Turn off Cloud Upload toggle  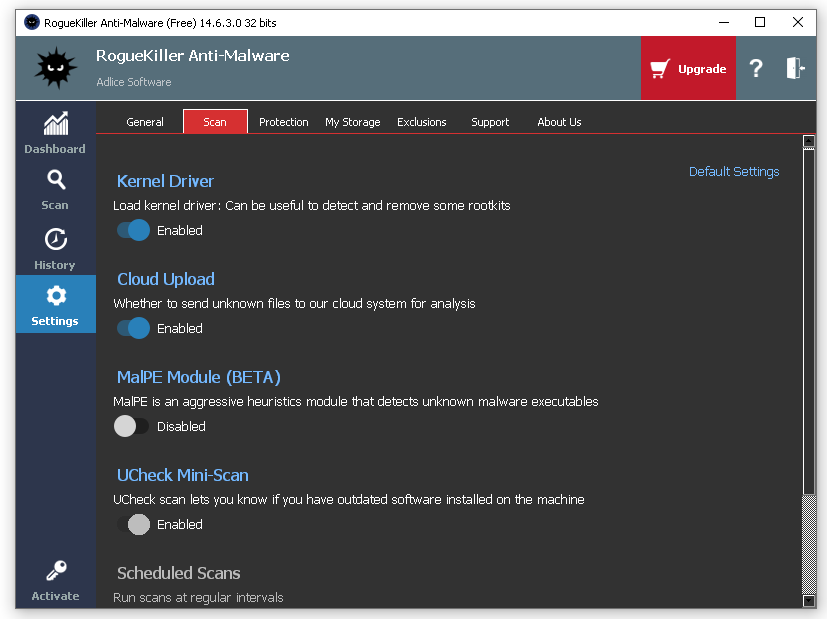pos(133,328)
